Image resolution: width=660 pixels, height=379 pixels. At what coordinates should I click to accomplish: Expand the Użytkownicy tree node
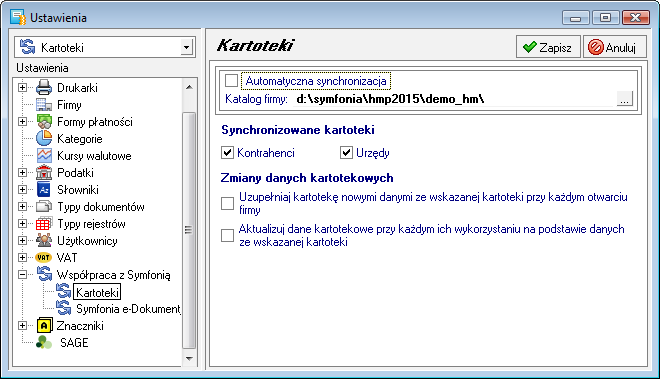pyautogui.click(x=23, y=240)
